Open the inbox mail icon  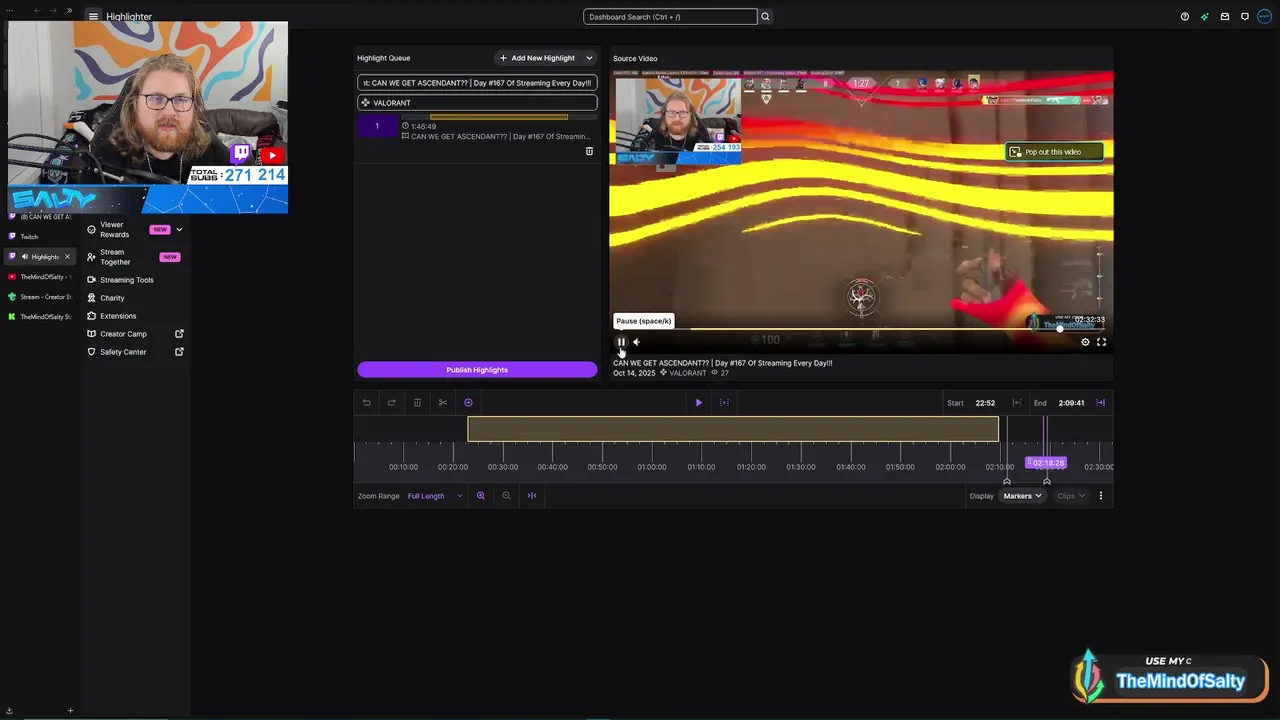(x=1225, y=16)
